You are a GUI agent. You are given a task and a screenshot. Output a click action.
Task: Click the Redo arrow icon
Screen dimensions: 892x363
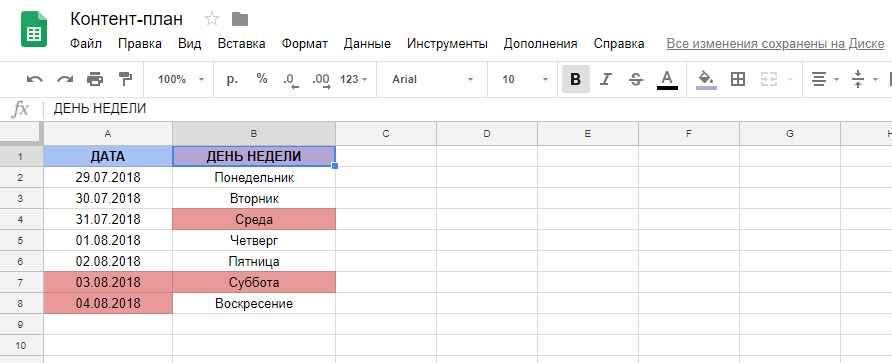(65, 80)
